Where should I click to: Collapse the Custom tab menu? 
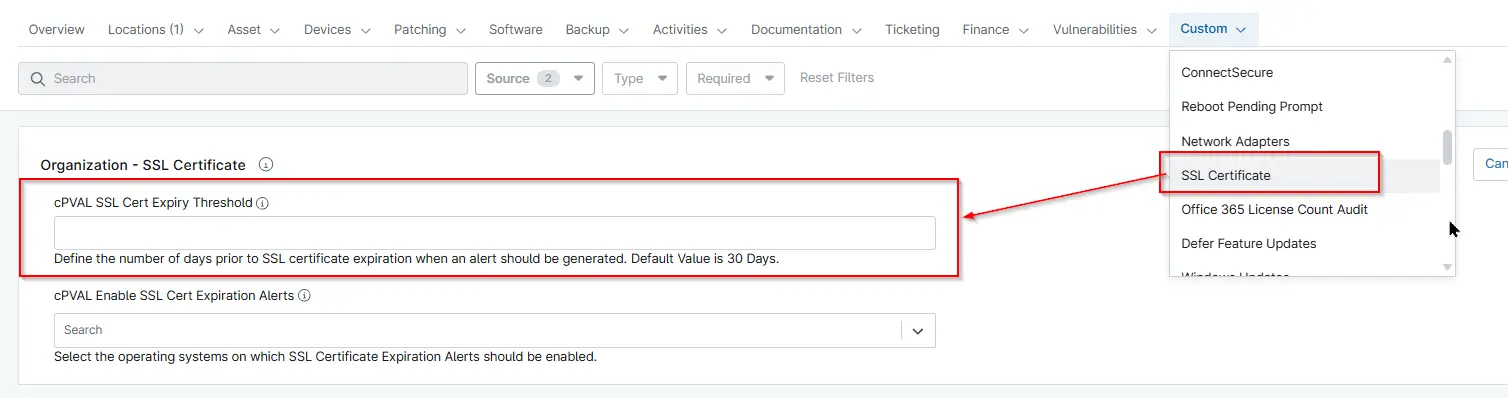pyautogui.click(x=1213, y=29)
